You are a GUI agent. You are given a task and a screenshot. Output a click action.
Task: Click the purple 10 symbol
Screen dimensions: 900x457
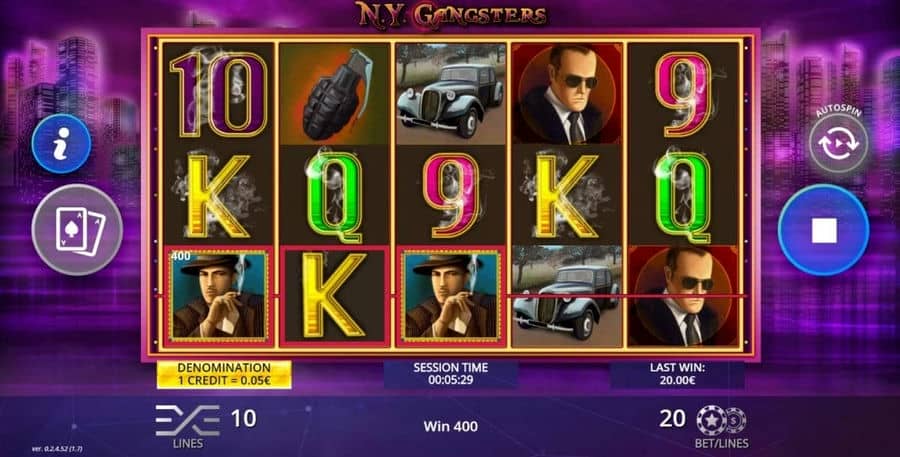[219, 94]
